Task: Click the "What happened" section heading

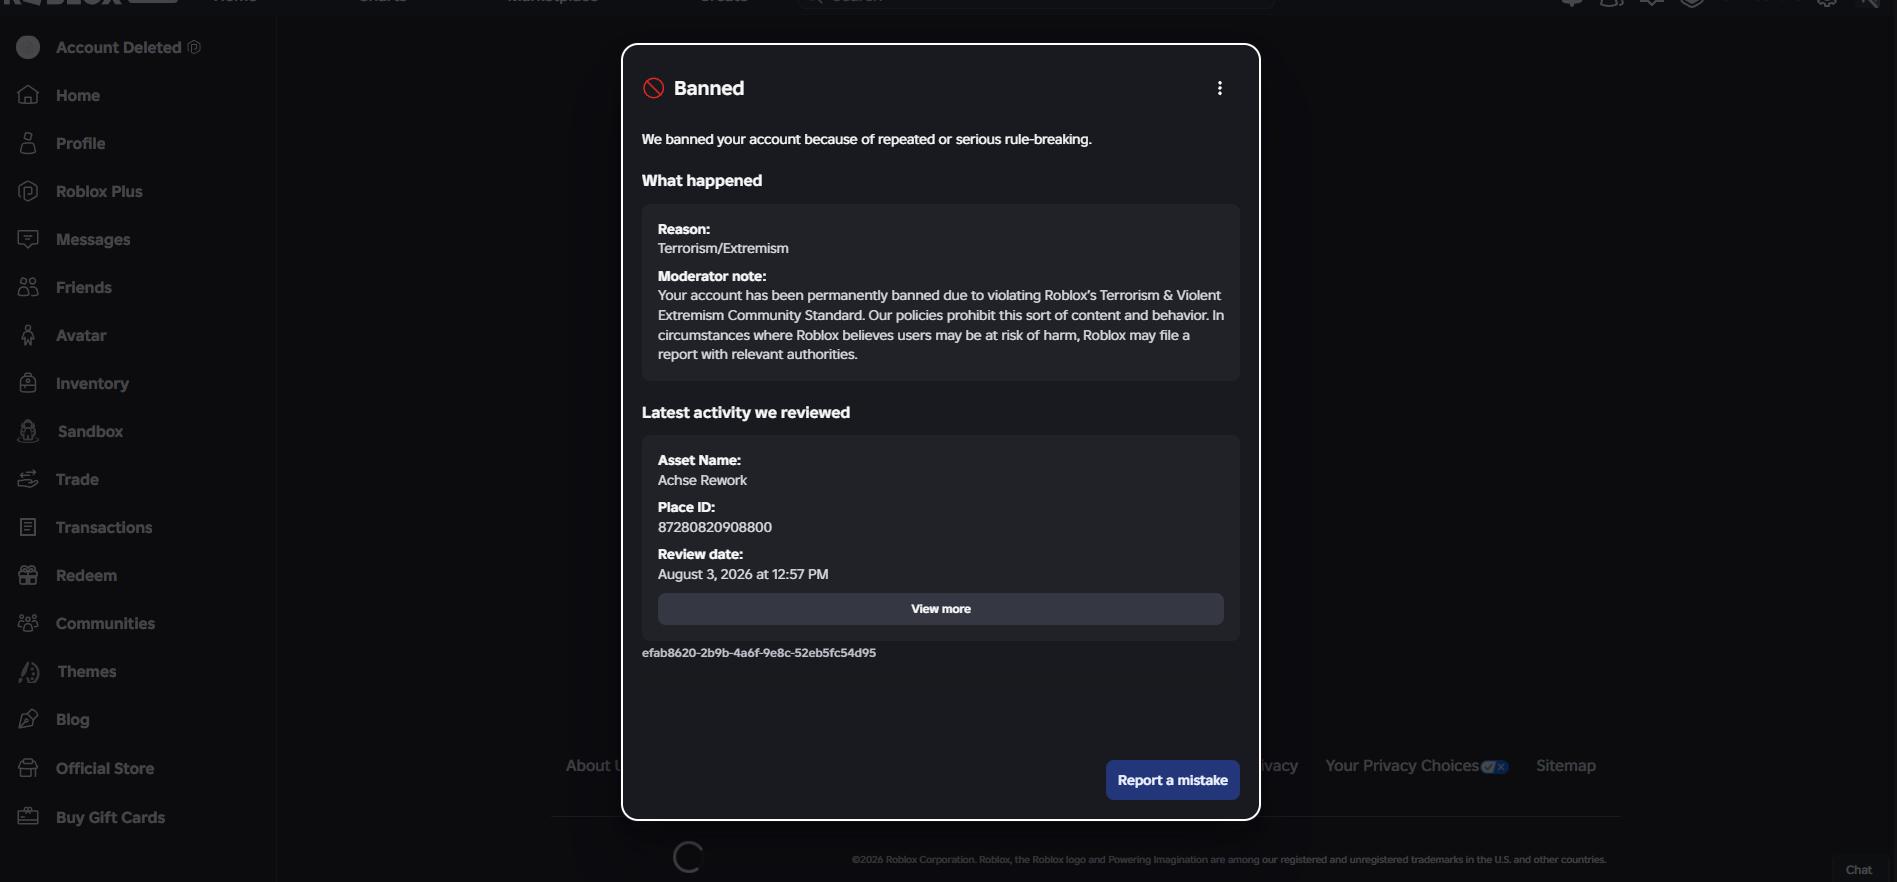Action: pos(702,180)
